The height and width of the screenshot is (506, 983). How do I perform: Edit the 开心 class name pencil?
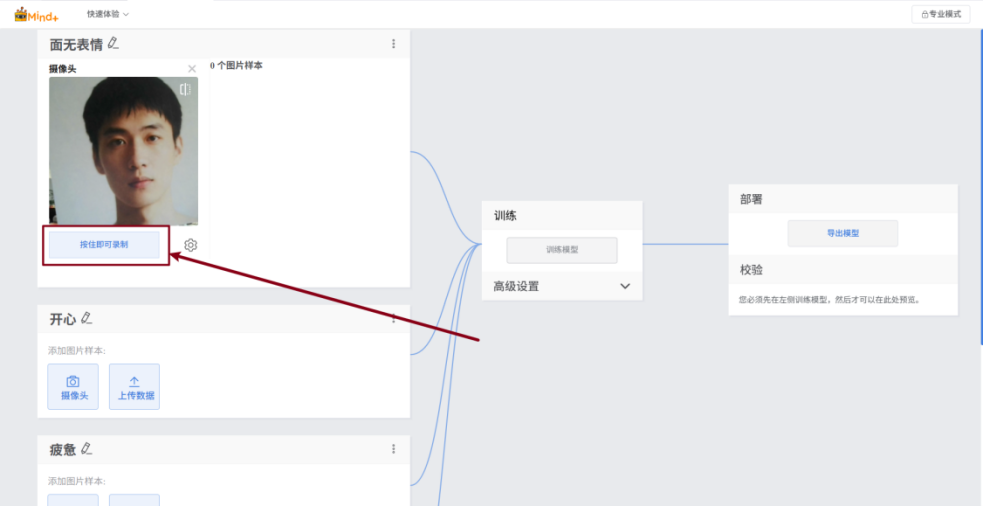pyautogui.click(x=87, y=318)
